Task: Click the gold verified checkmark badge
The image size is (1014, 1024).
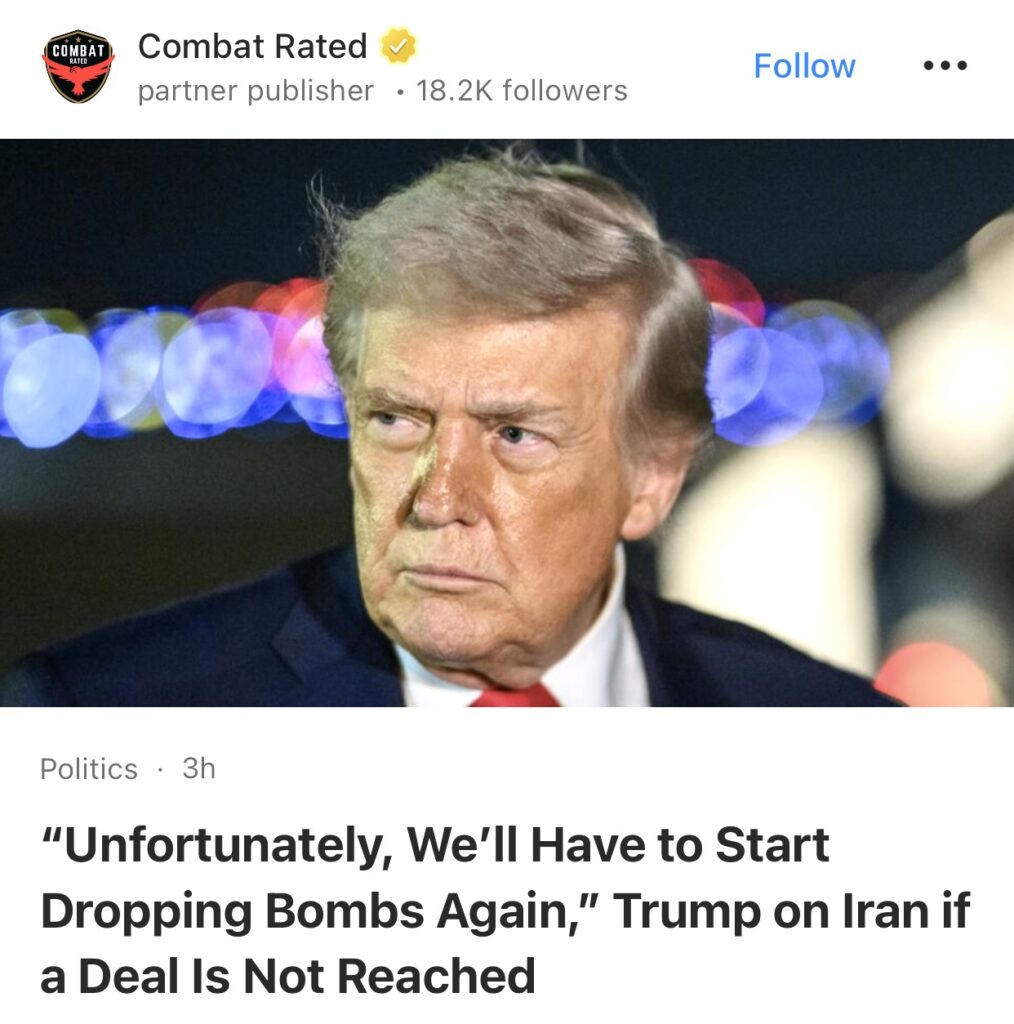Action: 398,46
